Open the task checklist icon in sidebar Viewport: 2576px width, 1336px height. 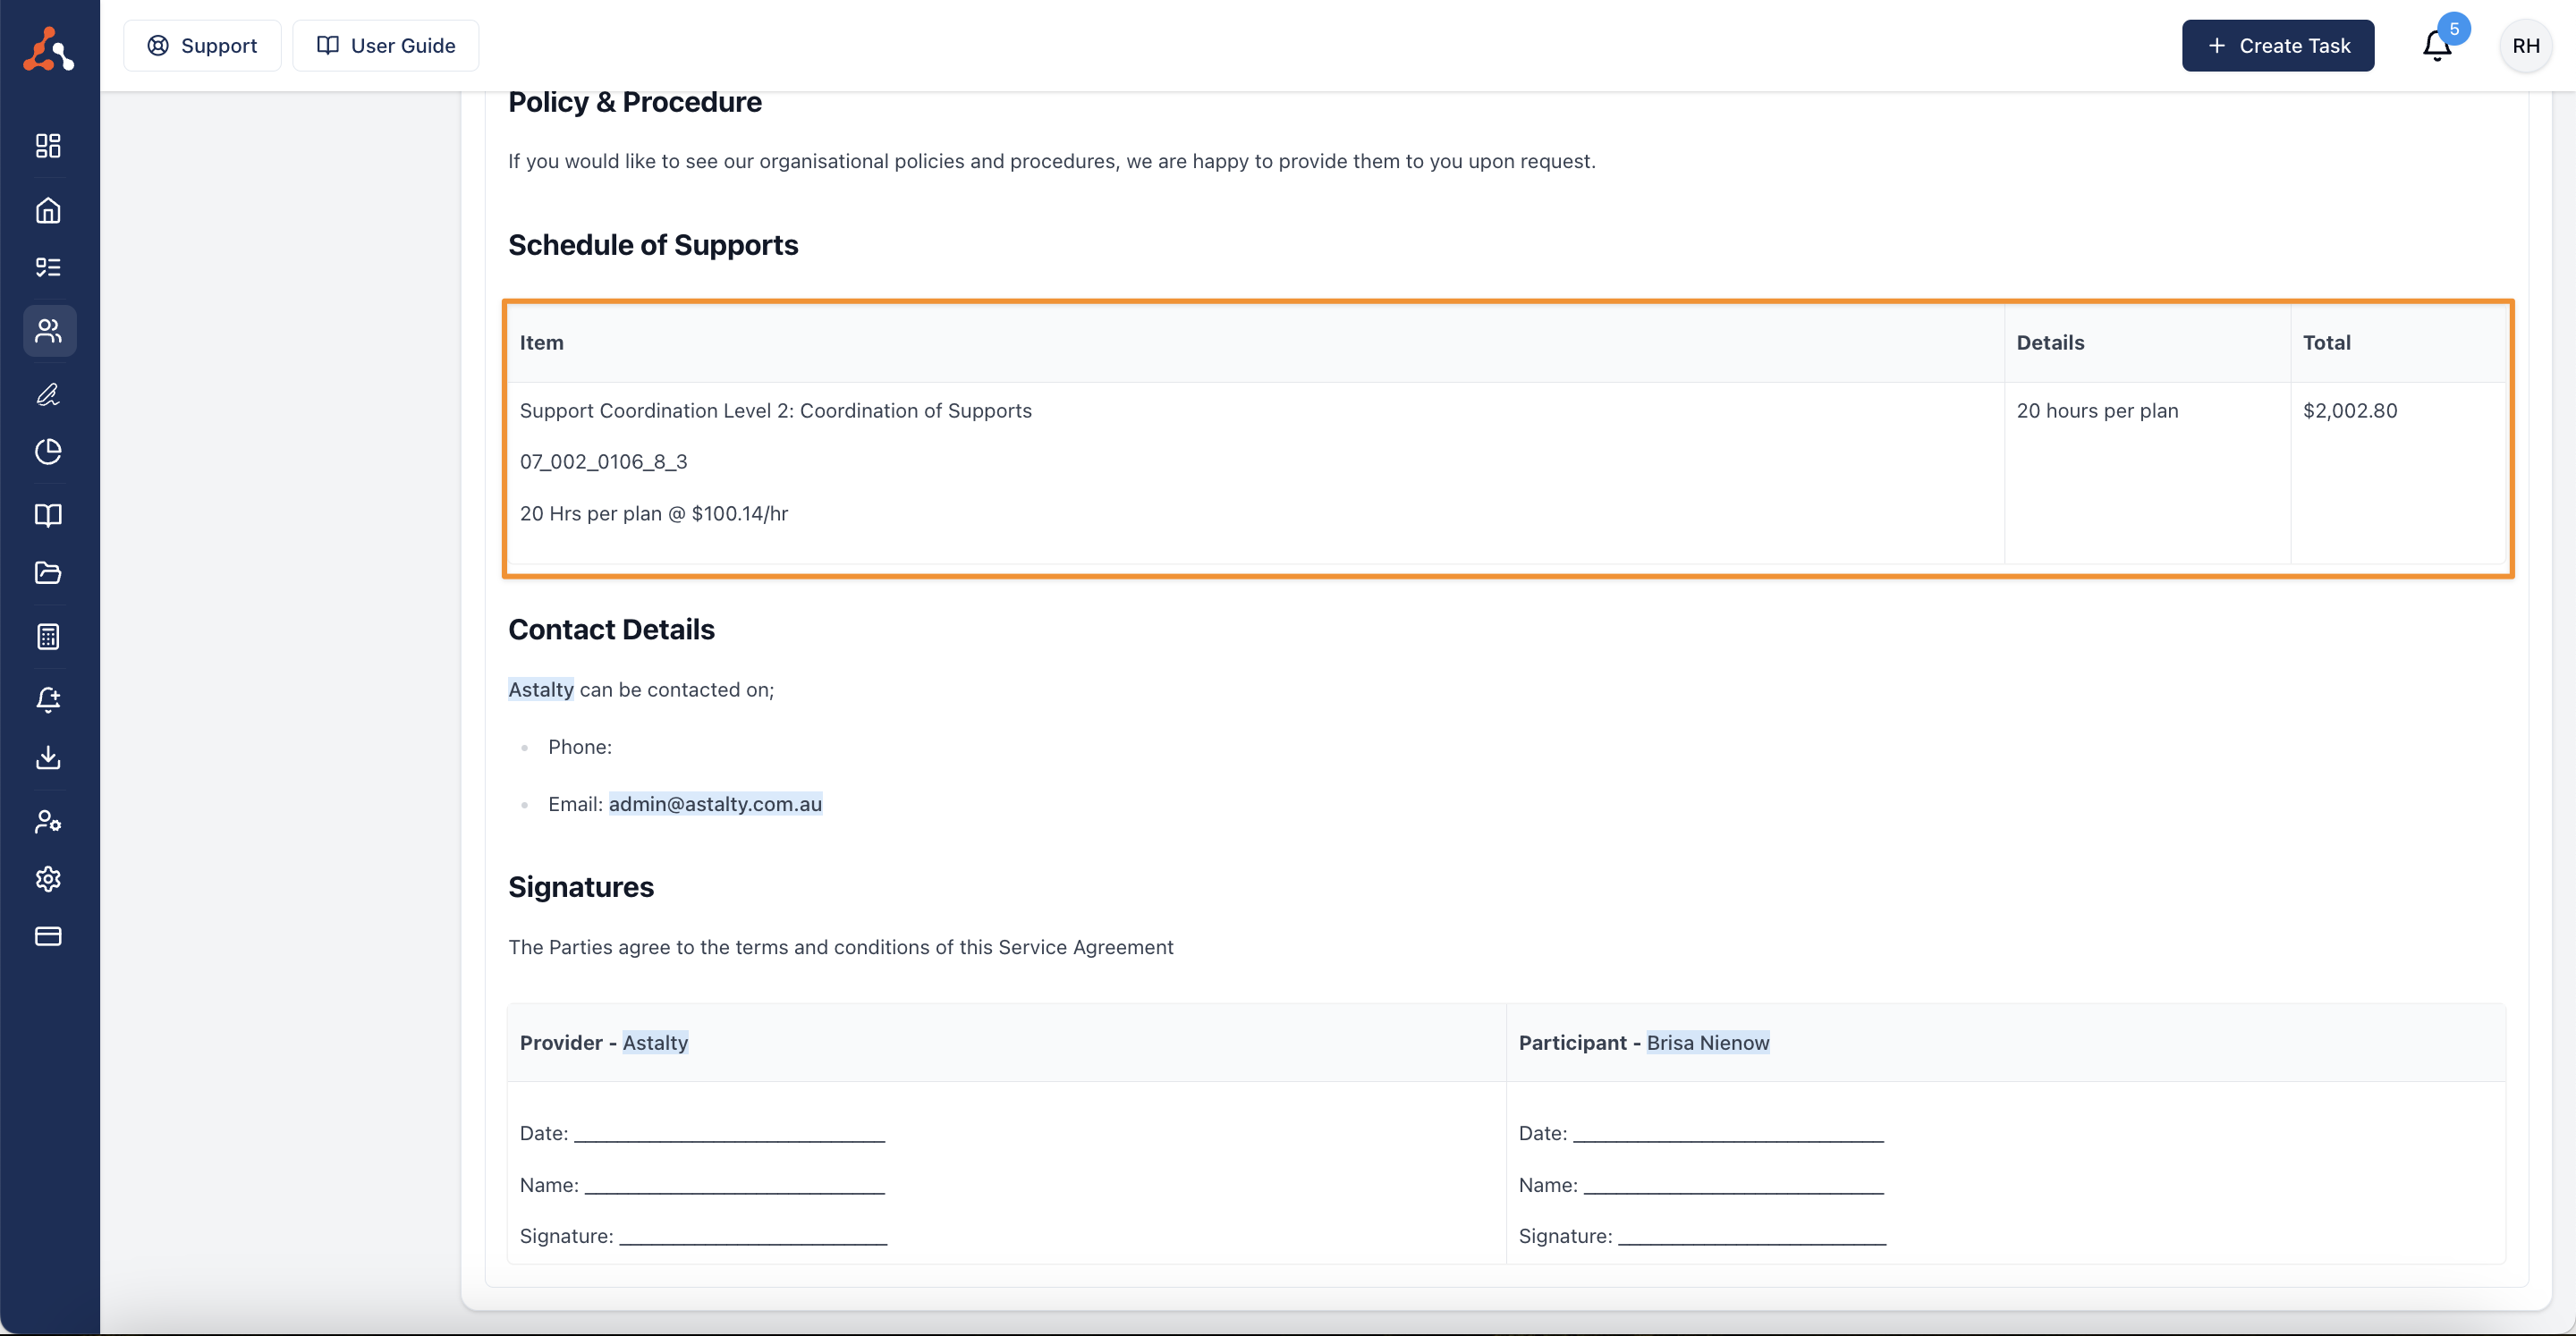click(48, 267)
